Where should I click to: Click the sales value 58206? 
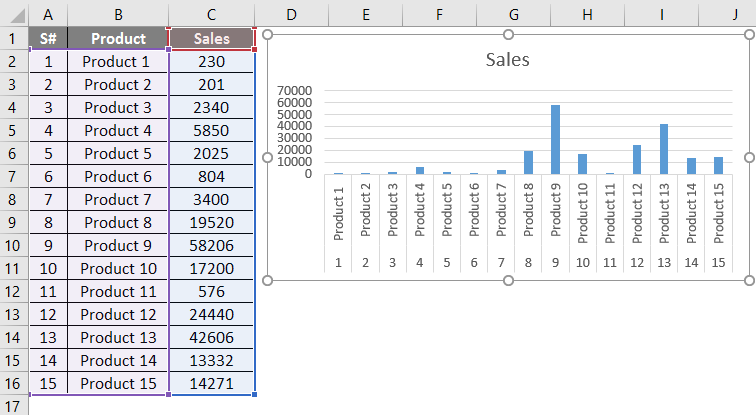click(211, 245)
